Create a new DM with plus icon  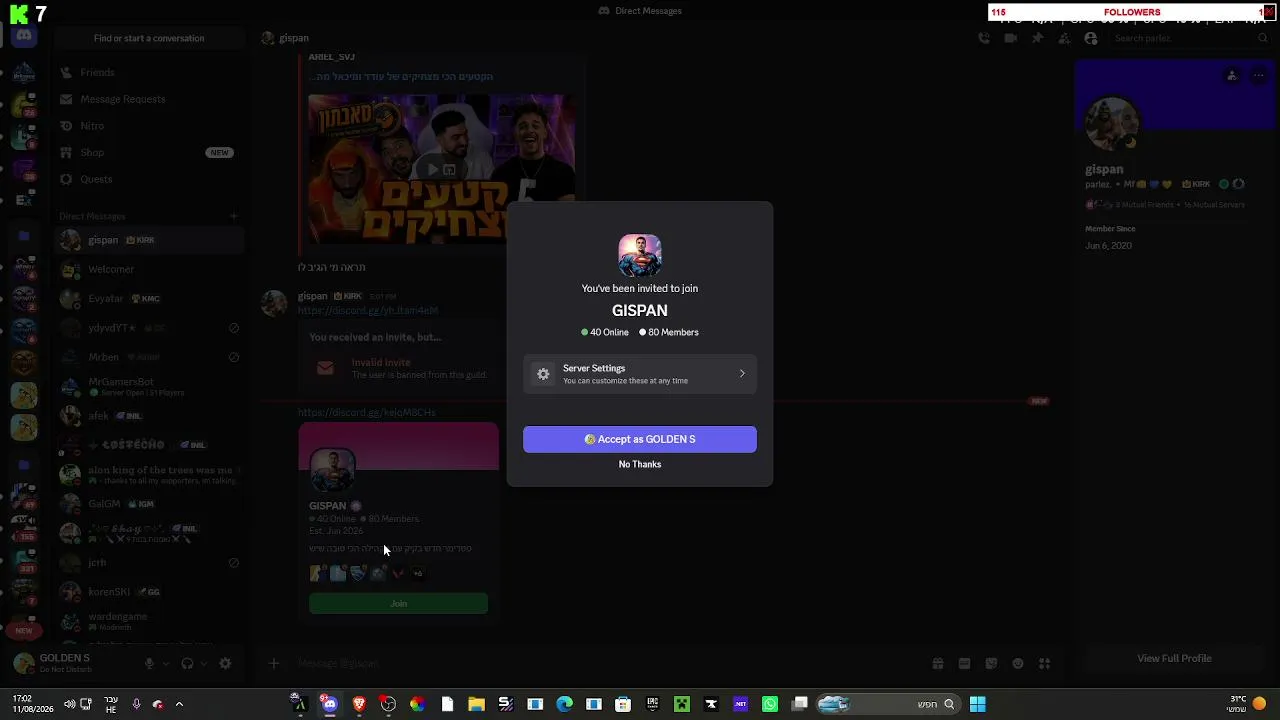(x=234, y=216)
